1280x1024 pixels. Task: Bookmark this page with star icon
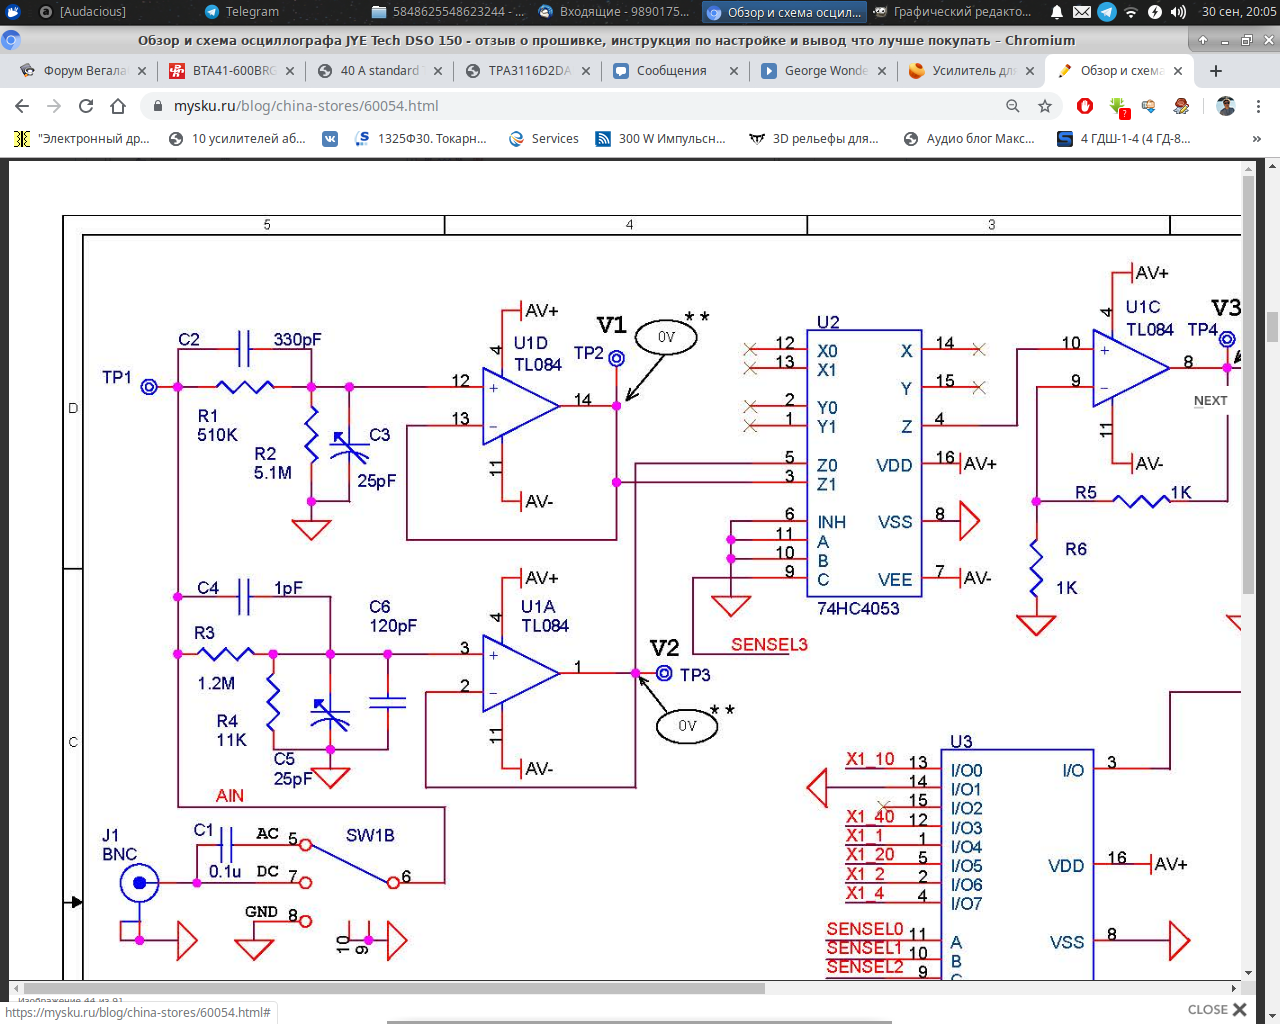(x=1045, y=106)
